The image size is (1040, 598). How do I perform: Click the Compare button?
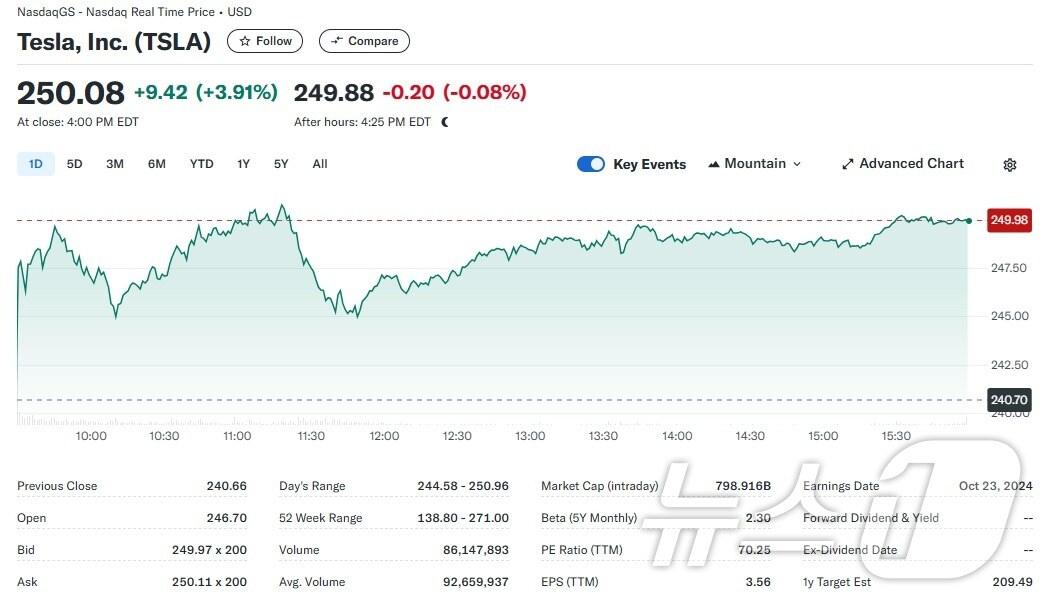(364, 41)
